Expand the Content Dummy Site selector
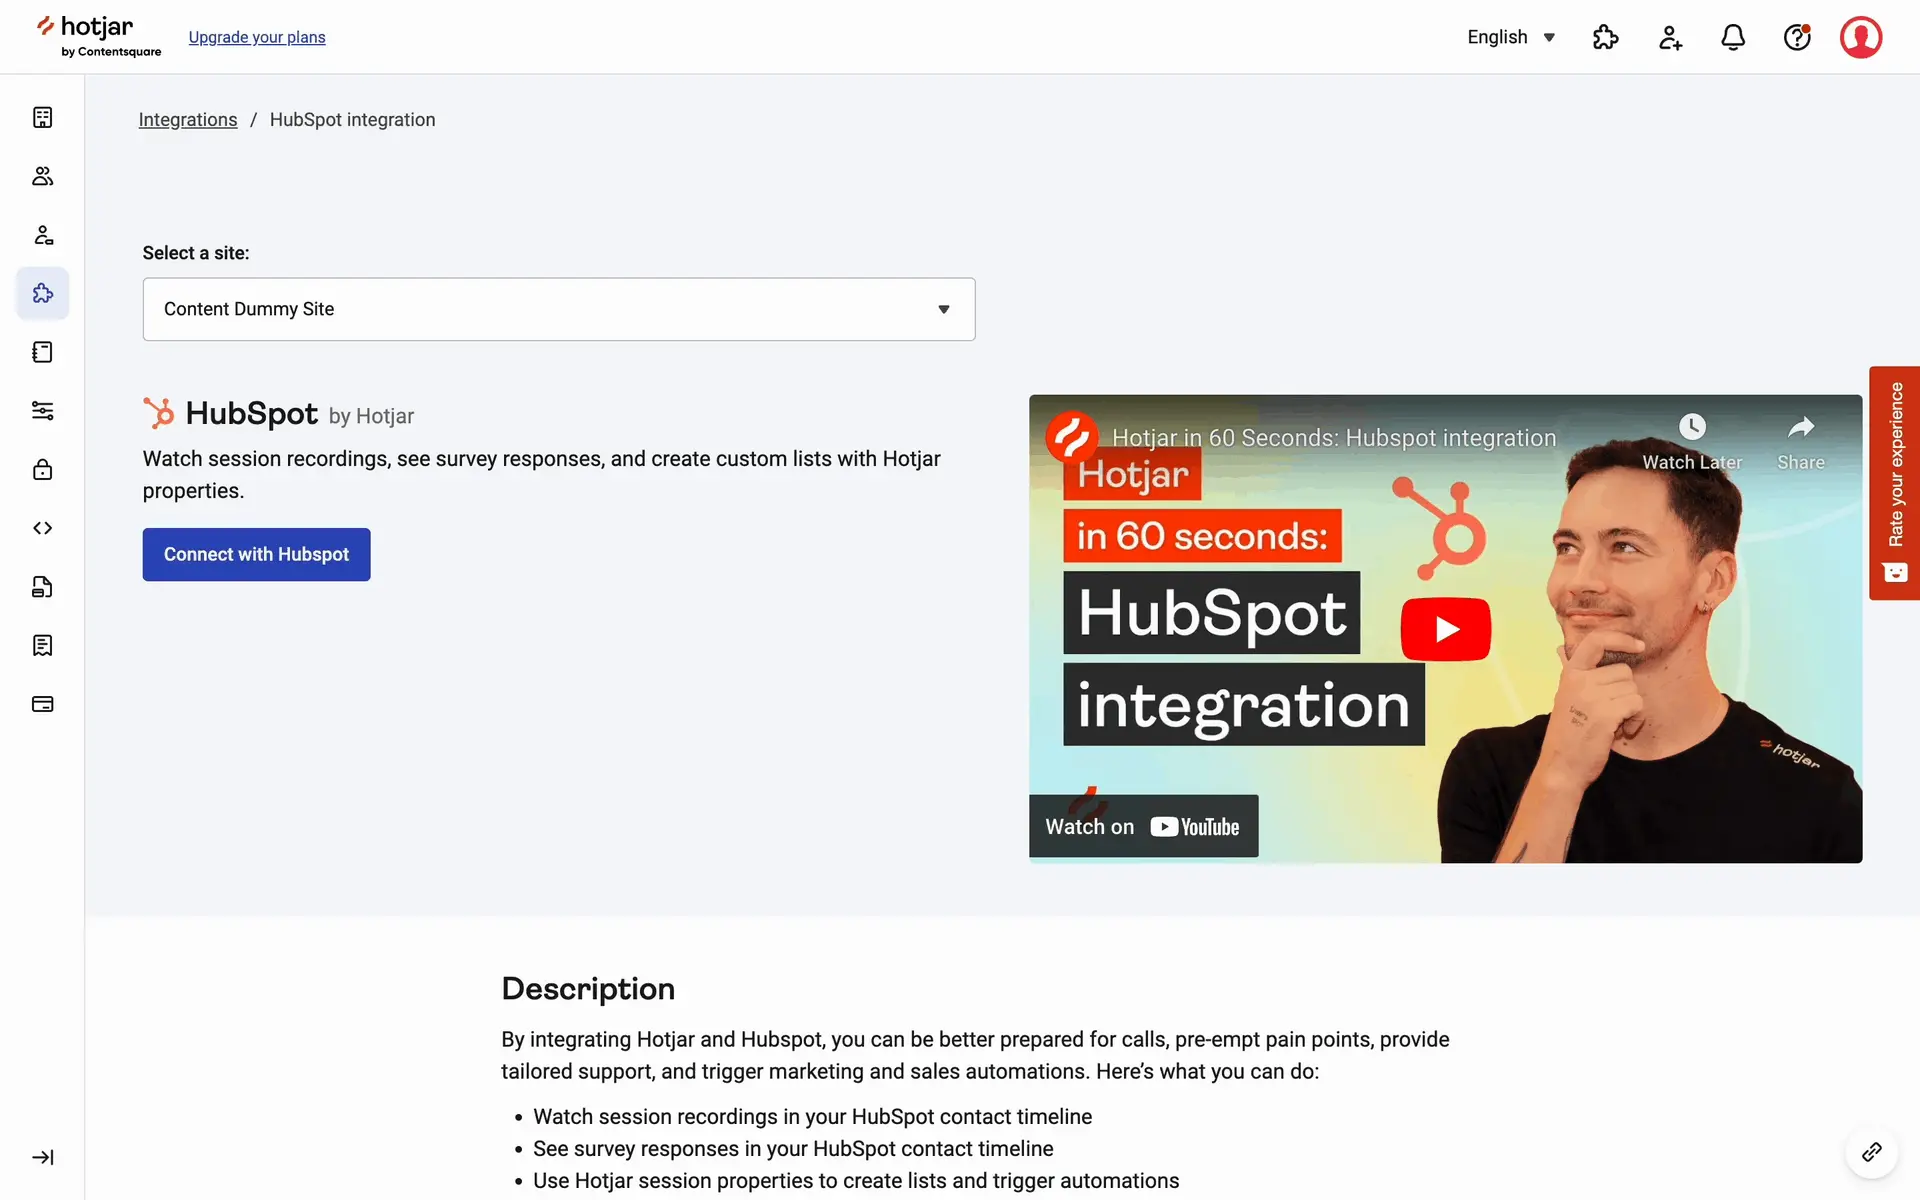 tap(558, 309)
